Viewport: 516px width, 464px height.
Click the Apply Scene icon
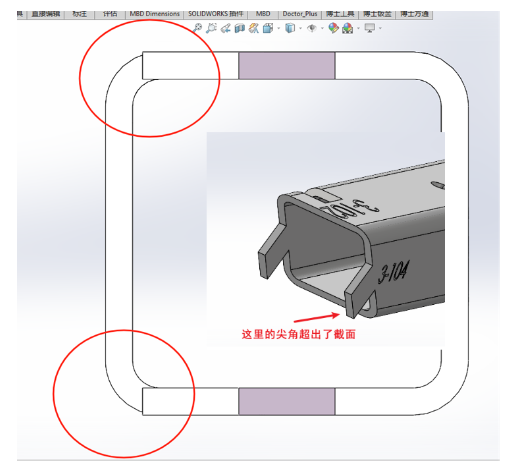348,28
